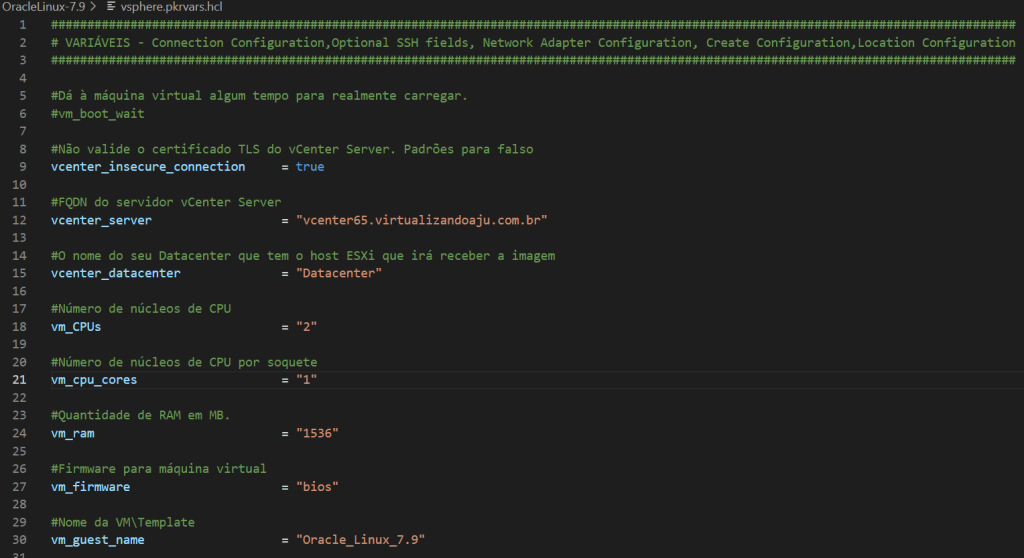
Task: Click the breadcrumb chevron separator after OracleLinux-7.9
Action: pos(93,7)
